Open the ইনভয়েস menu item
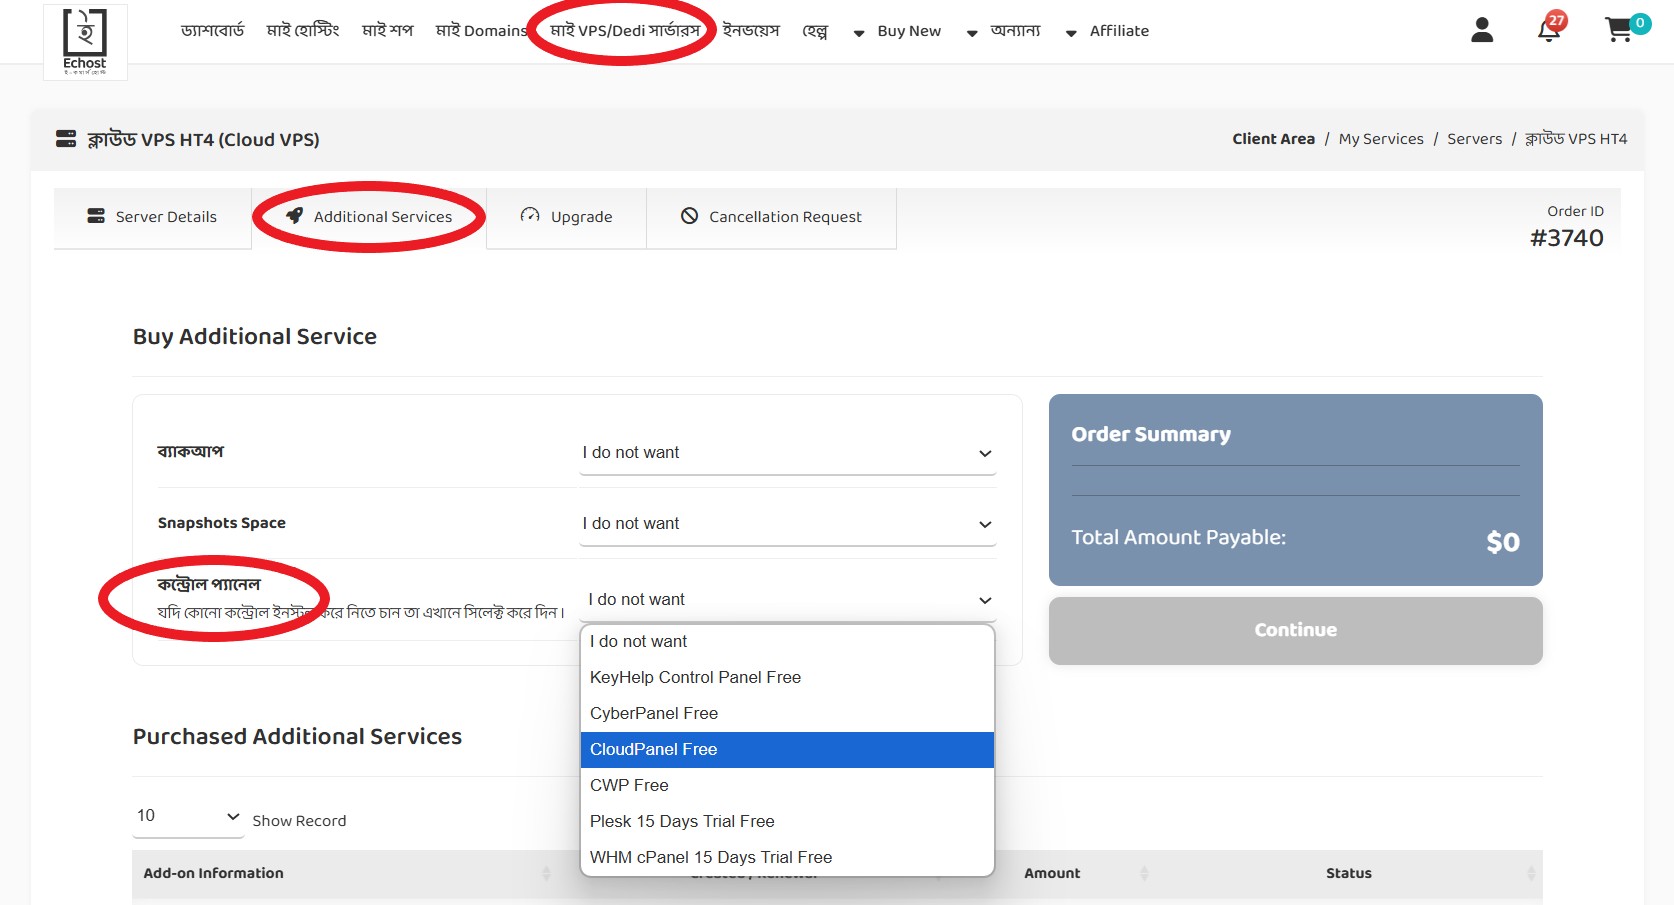The height and width of the screenshot is (905, 1674). pyautogui.click(x=751, y=31)
